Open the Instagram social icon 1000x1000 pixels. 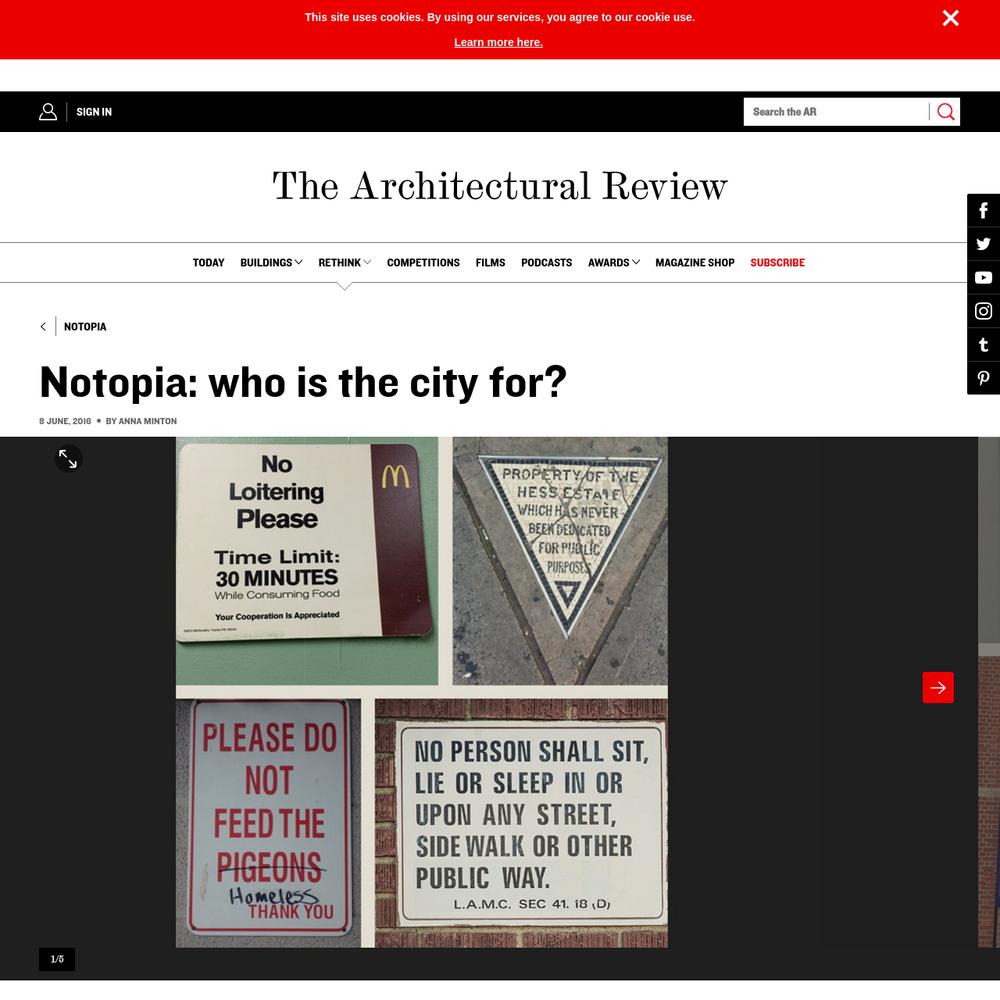(x=983, y=311)
